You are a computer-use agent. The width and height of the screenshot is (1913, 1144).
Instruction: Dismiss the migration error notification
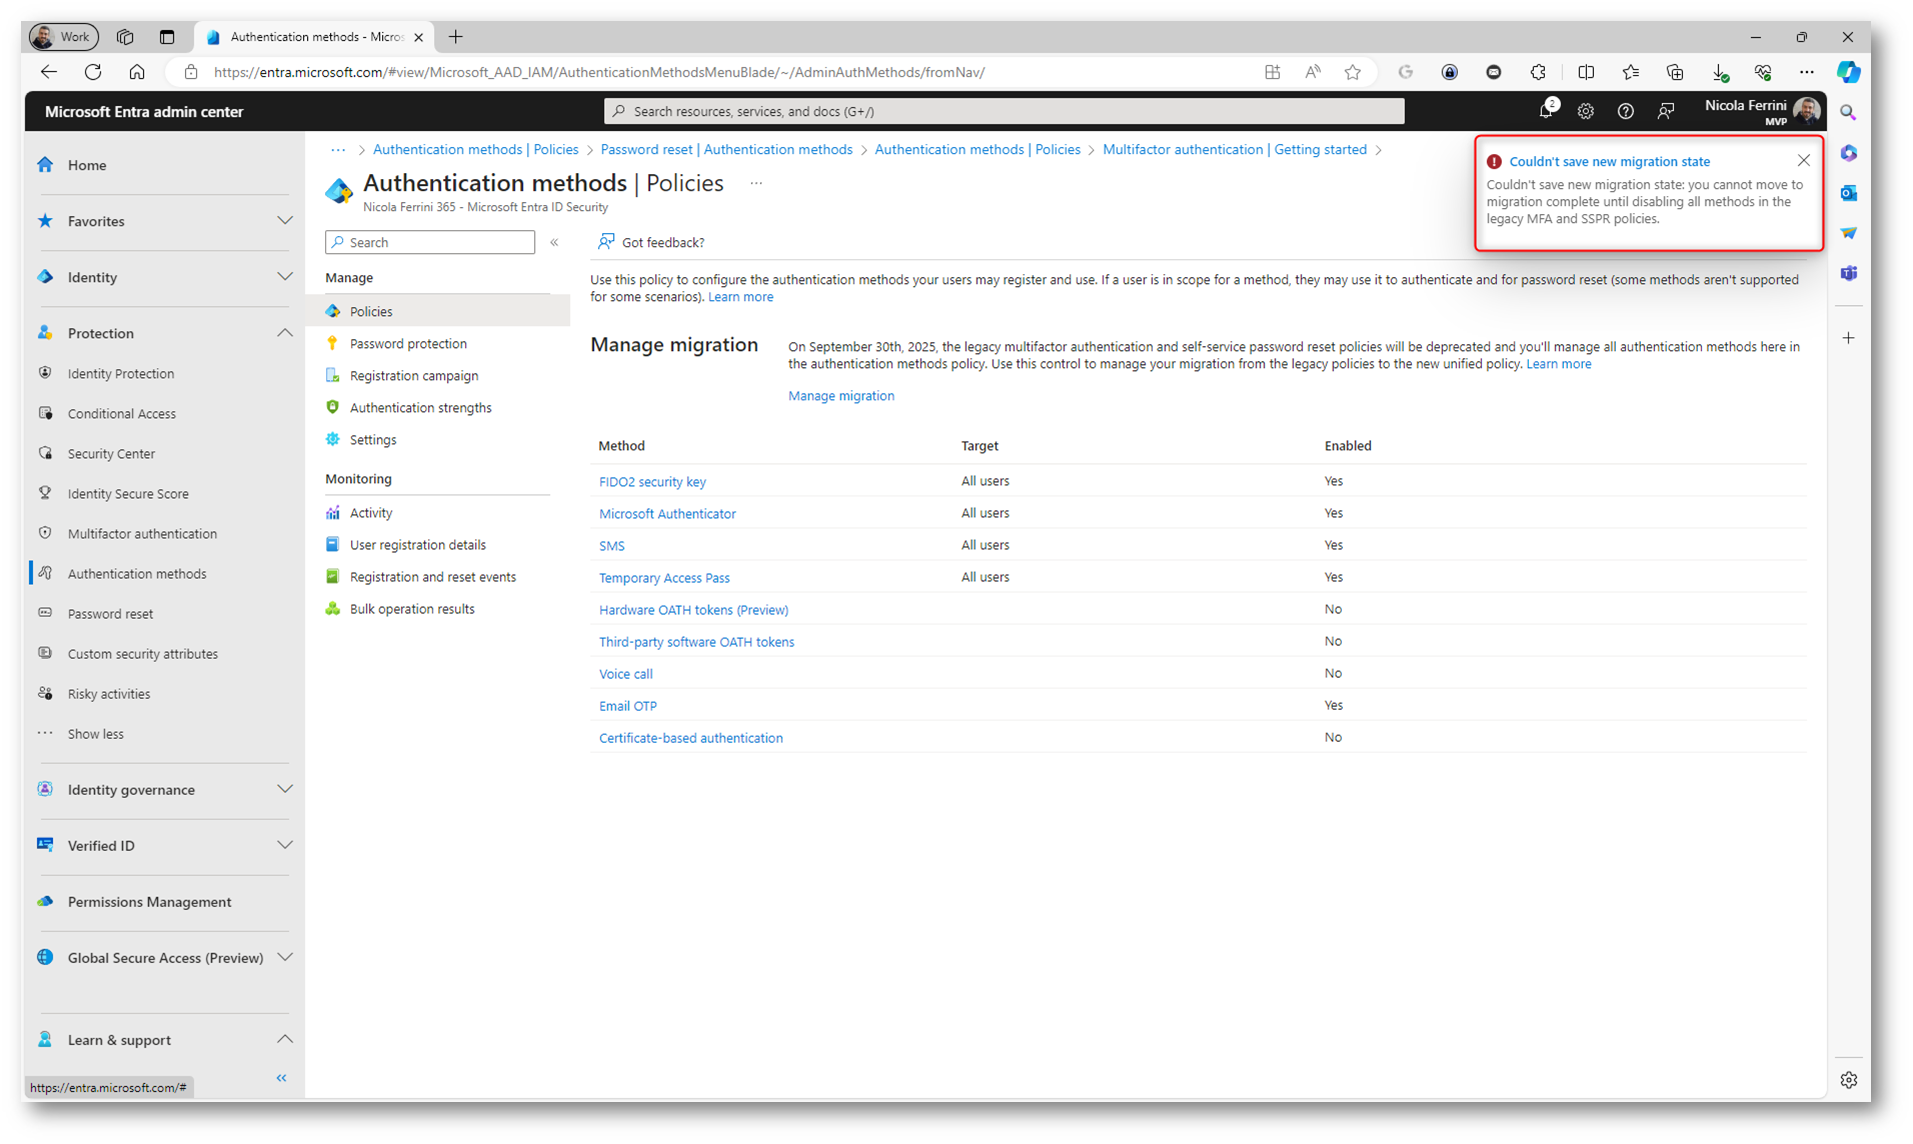coord(1803,160)
